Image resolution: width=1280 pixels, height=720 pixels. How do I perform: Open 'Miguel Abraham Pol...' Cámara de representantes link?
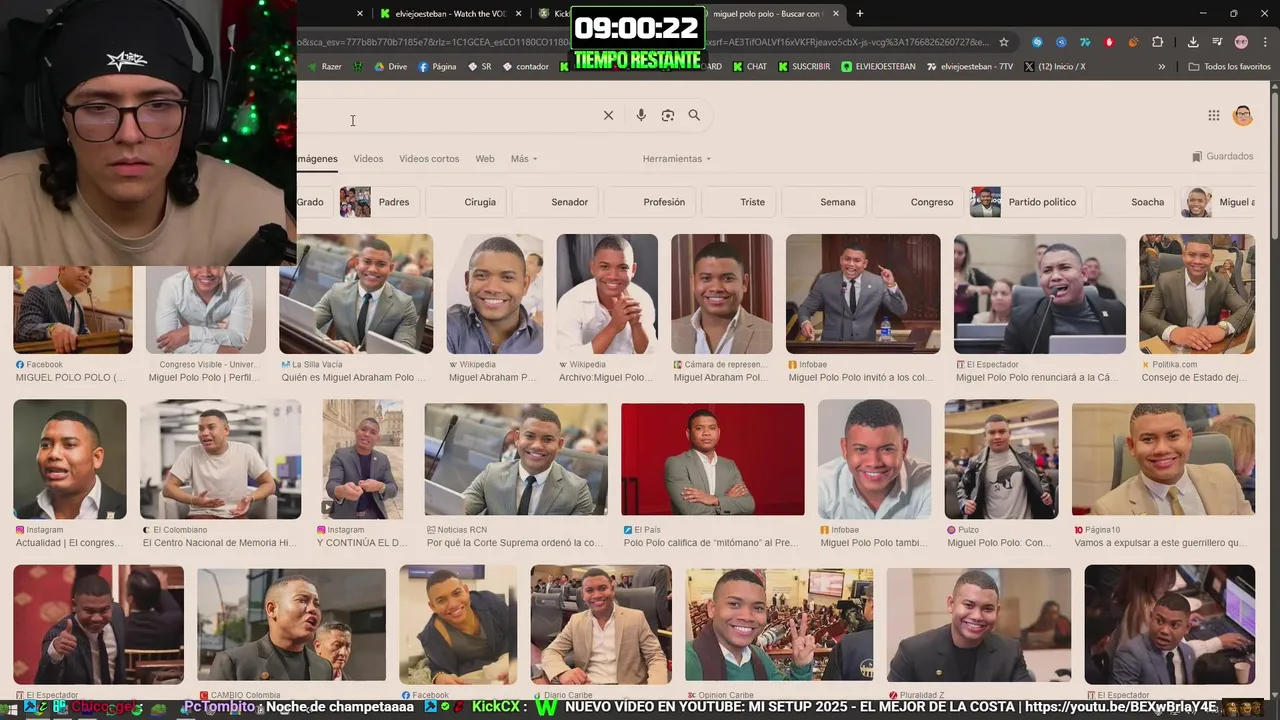coord(722,378)
